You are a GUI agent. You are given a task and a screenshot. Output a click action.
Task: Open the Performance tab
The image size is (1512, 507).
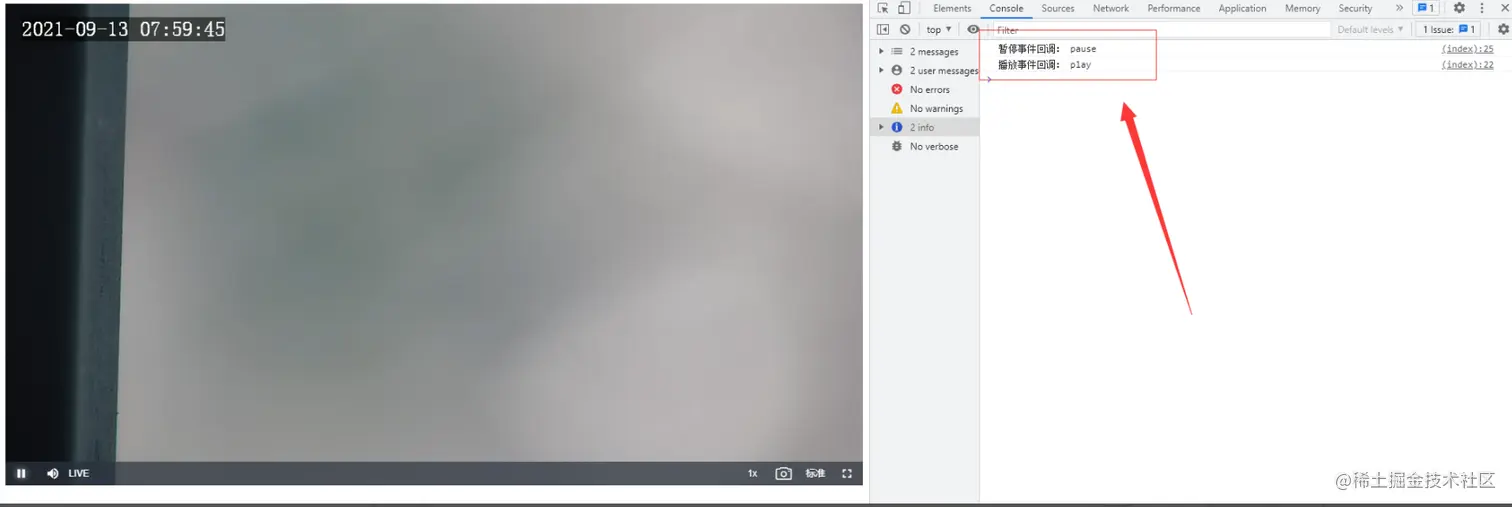pos(1174,8)
